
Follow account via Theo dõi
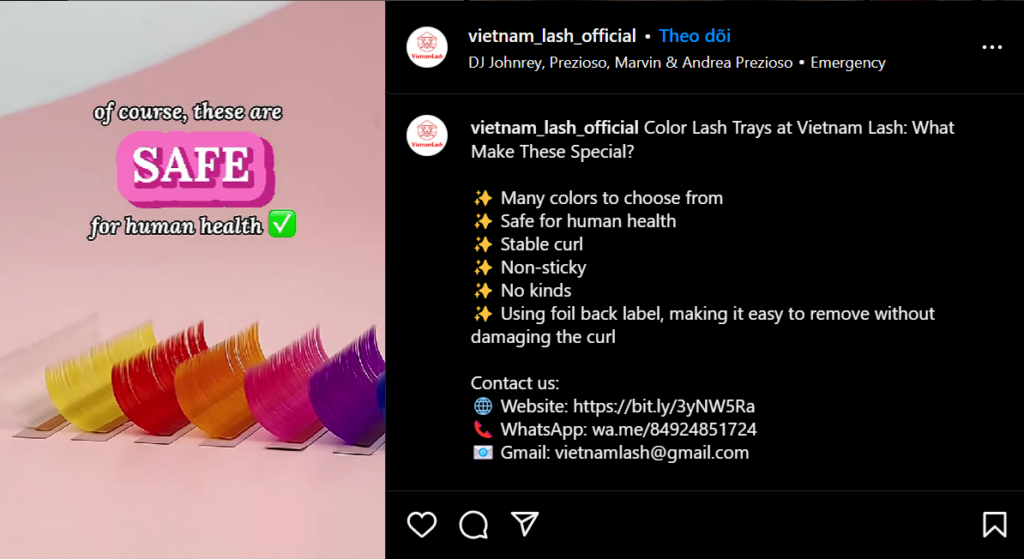(695, 36)
